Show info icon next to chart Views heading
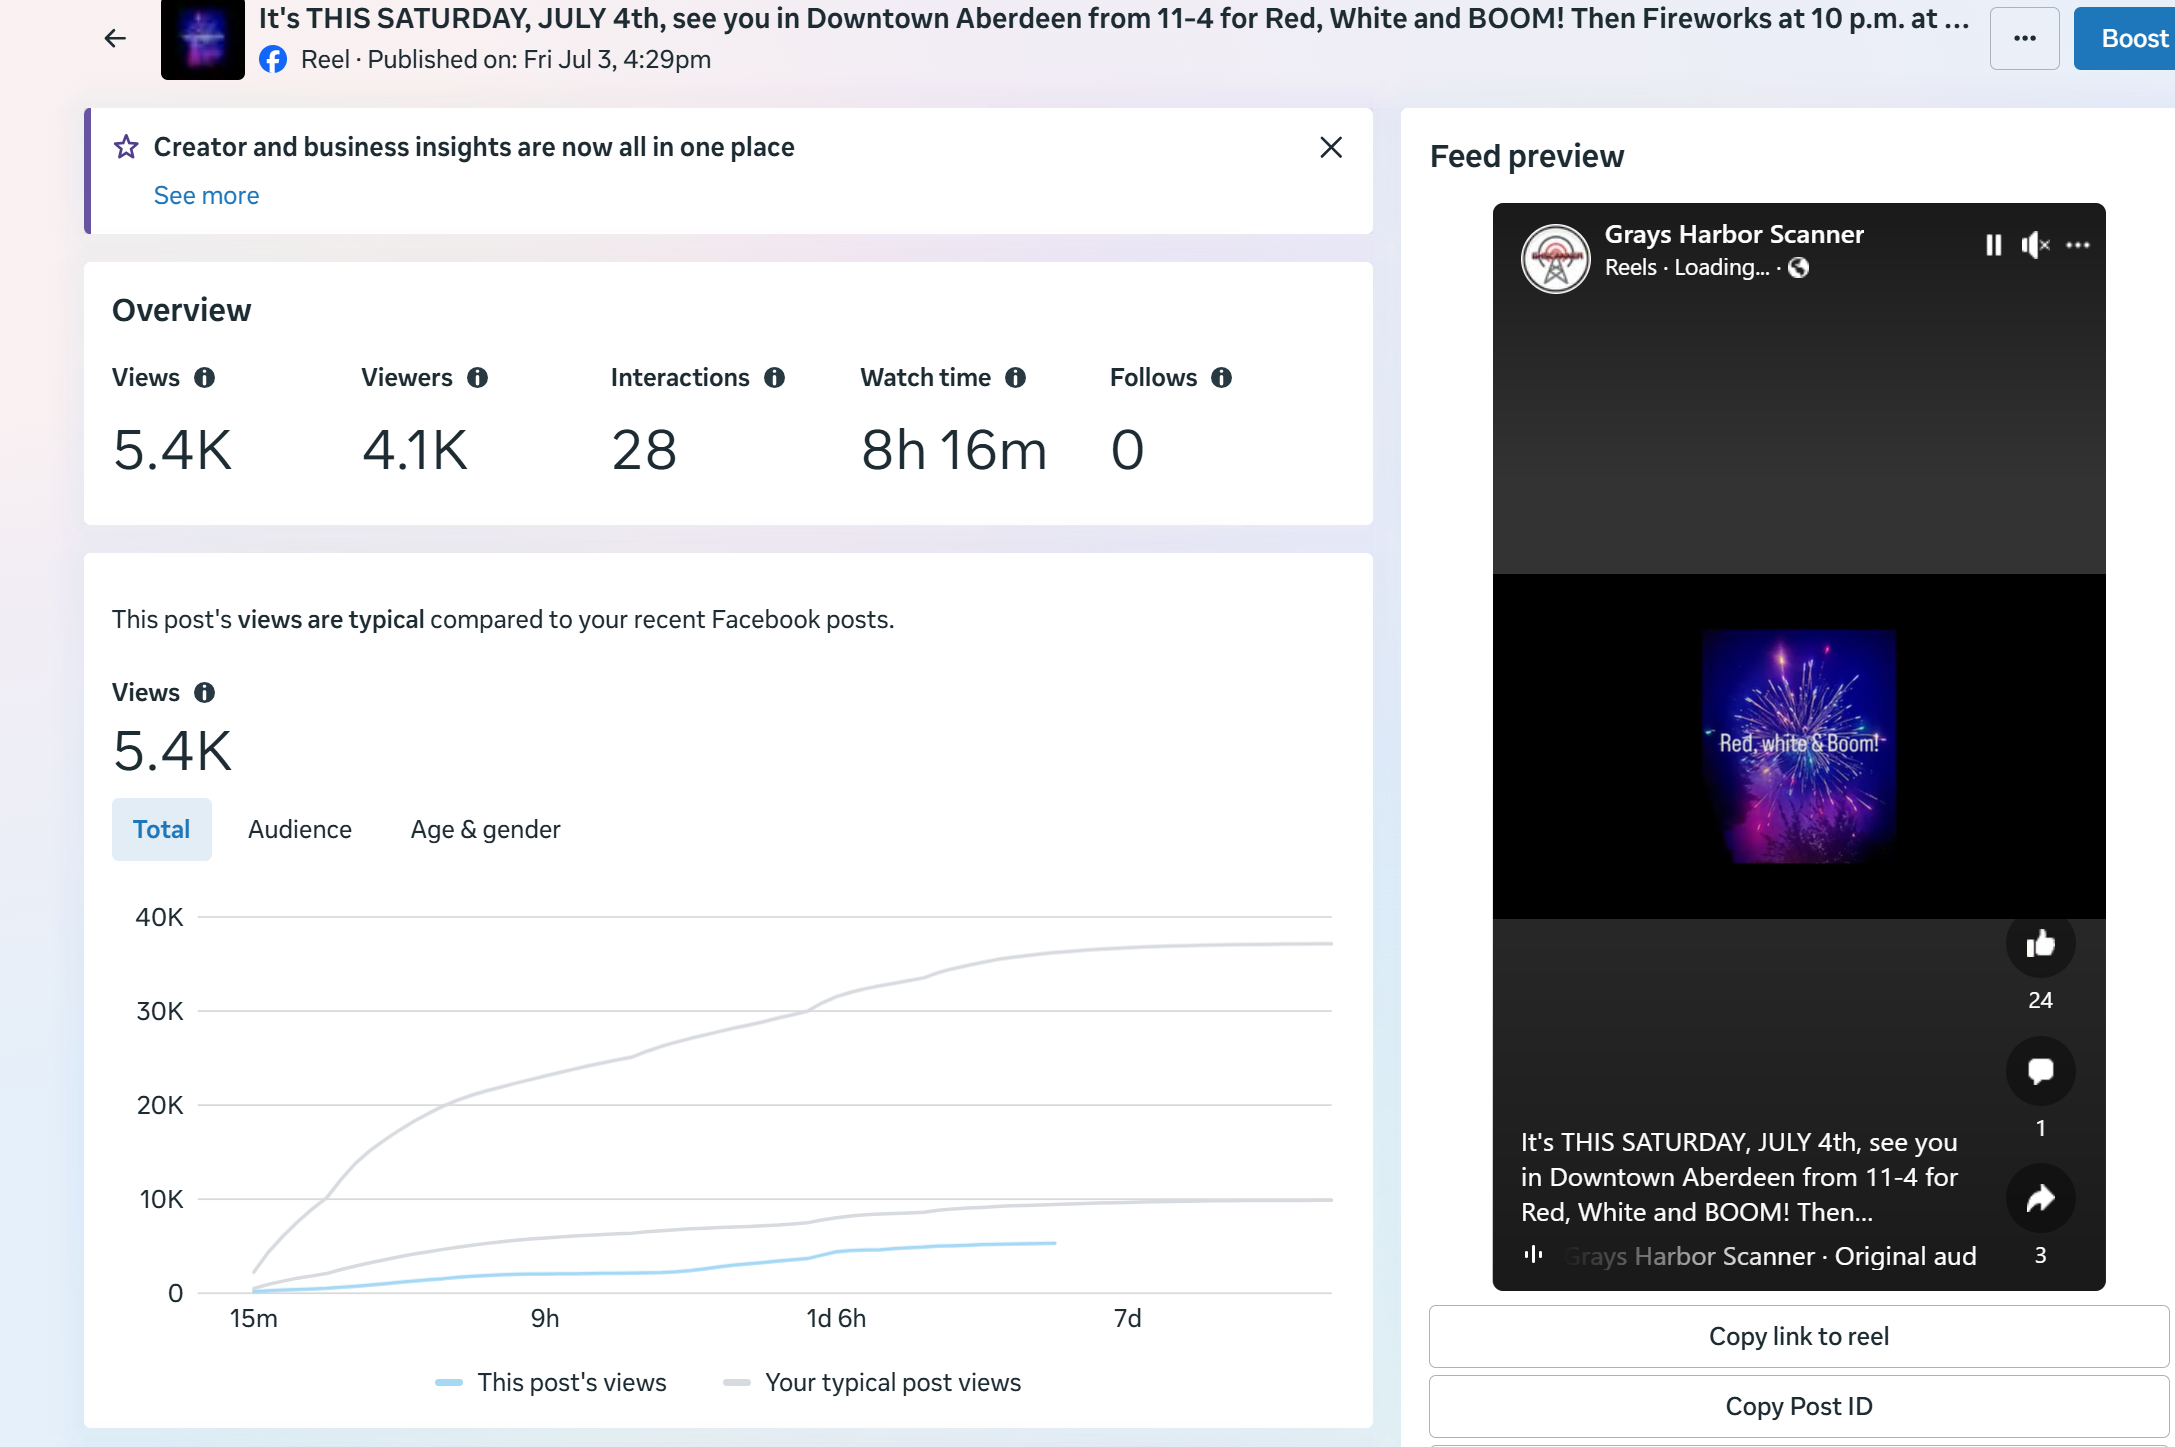This screenshot has width=2175, height=1447. tap(204, 692)
